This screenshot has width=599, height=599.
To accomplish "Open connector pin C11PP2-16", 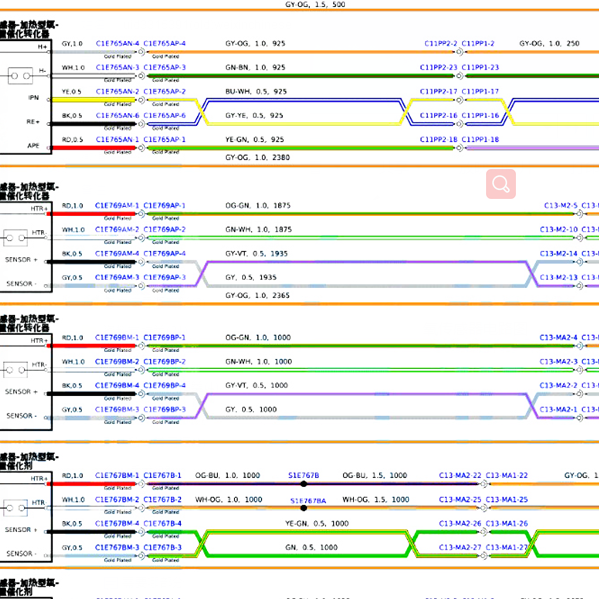I will (x=438, y=115).
